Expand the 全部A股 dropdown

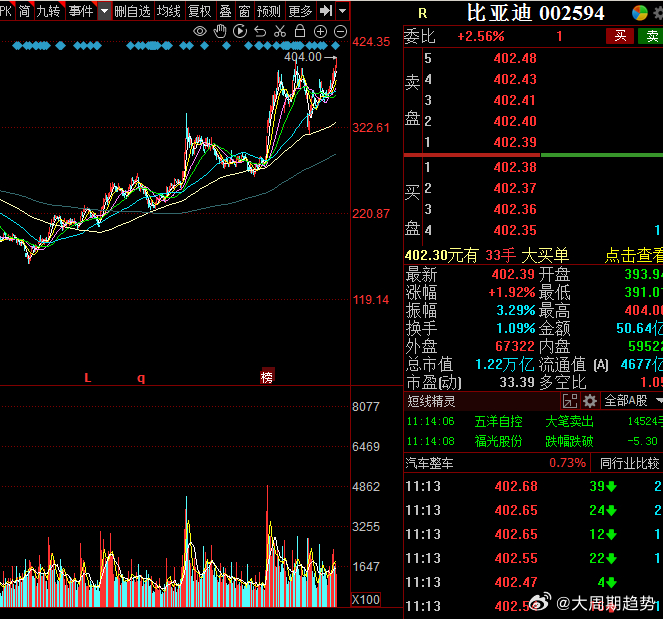click(633, 401)
